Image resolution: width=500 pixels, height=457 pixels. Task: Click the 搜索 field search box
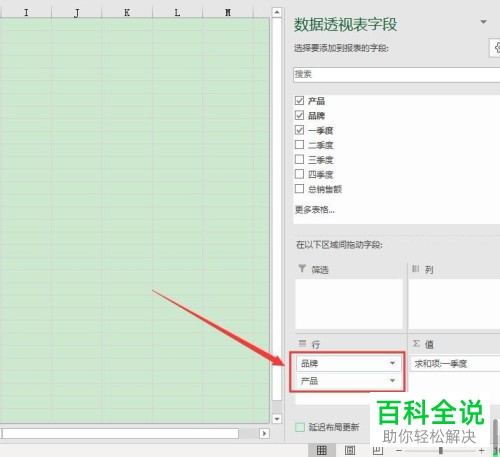(397, 74)
